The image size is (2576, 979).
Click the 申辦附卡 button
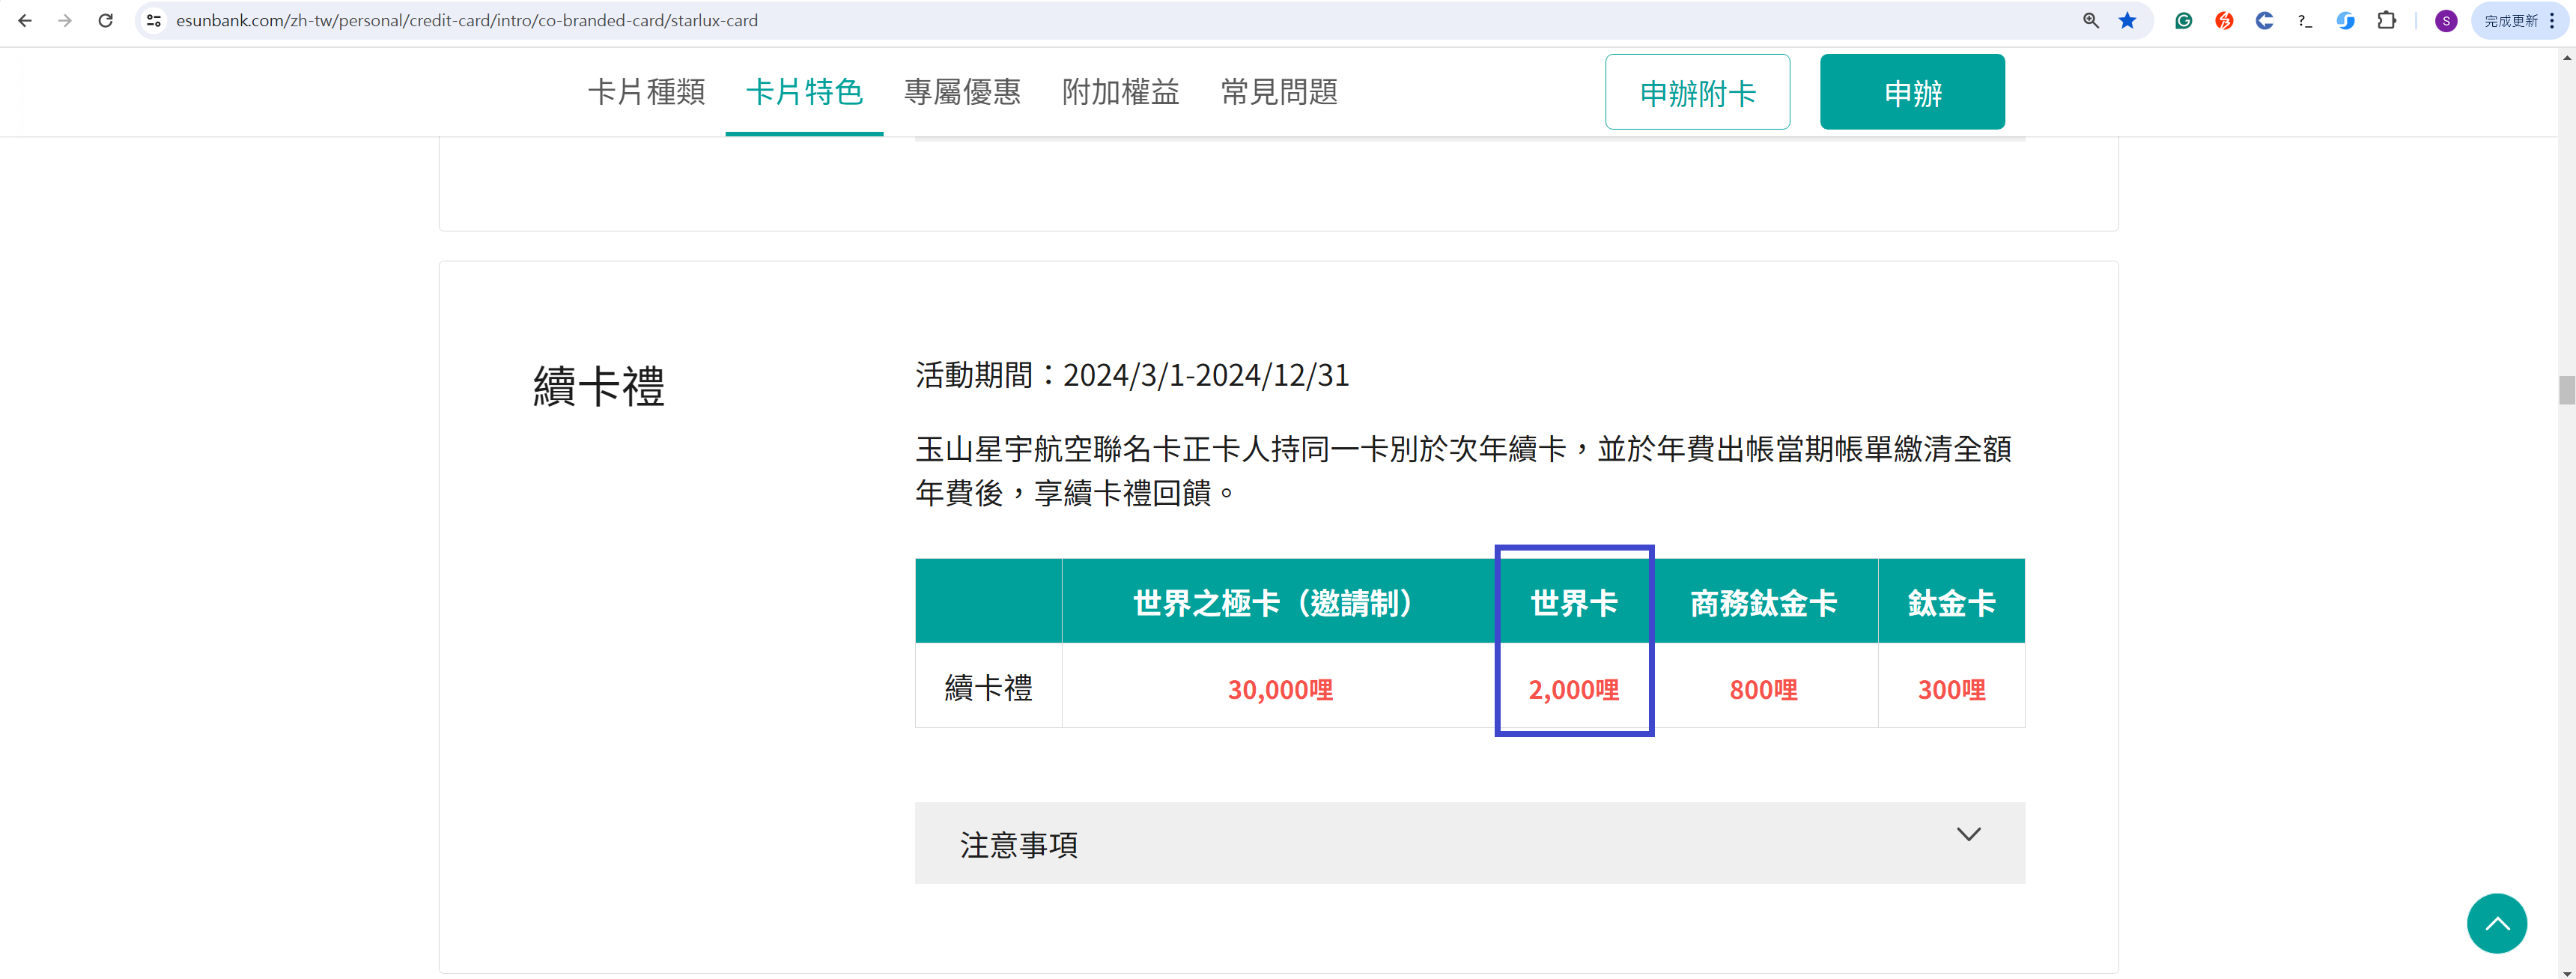(x=1696, y=93)
